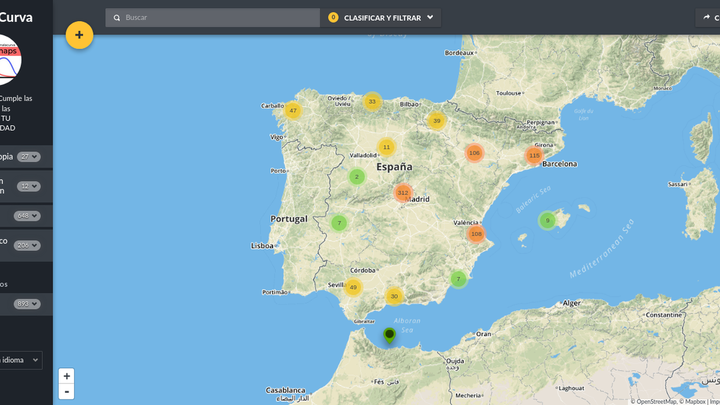Open the share arrow button at top right
Viewport: 720px width, 405px height.
point(706,17)
